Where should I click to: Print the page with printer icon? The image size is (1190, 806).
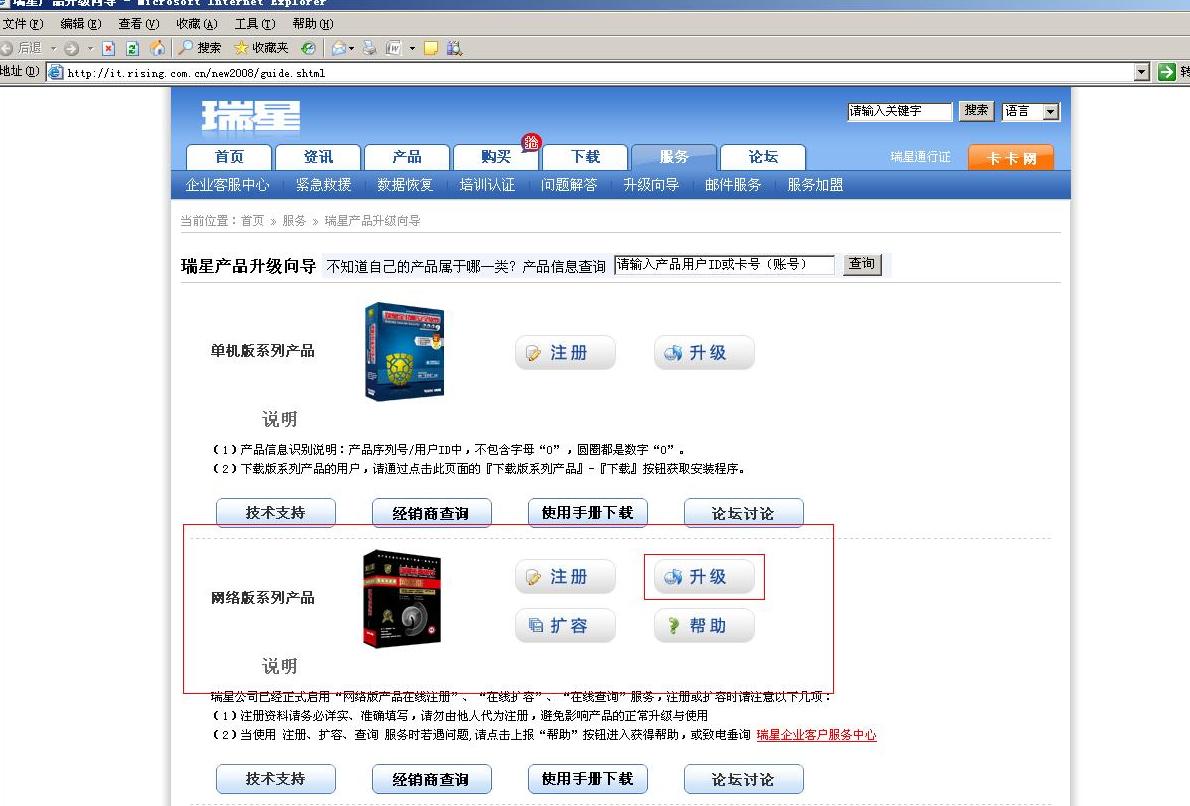370,49
